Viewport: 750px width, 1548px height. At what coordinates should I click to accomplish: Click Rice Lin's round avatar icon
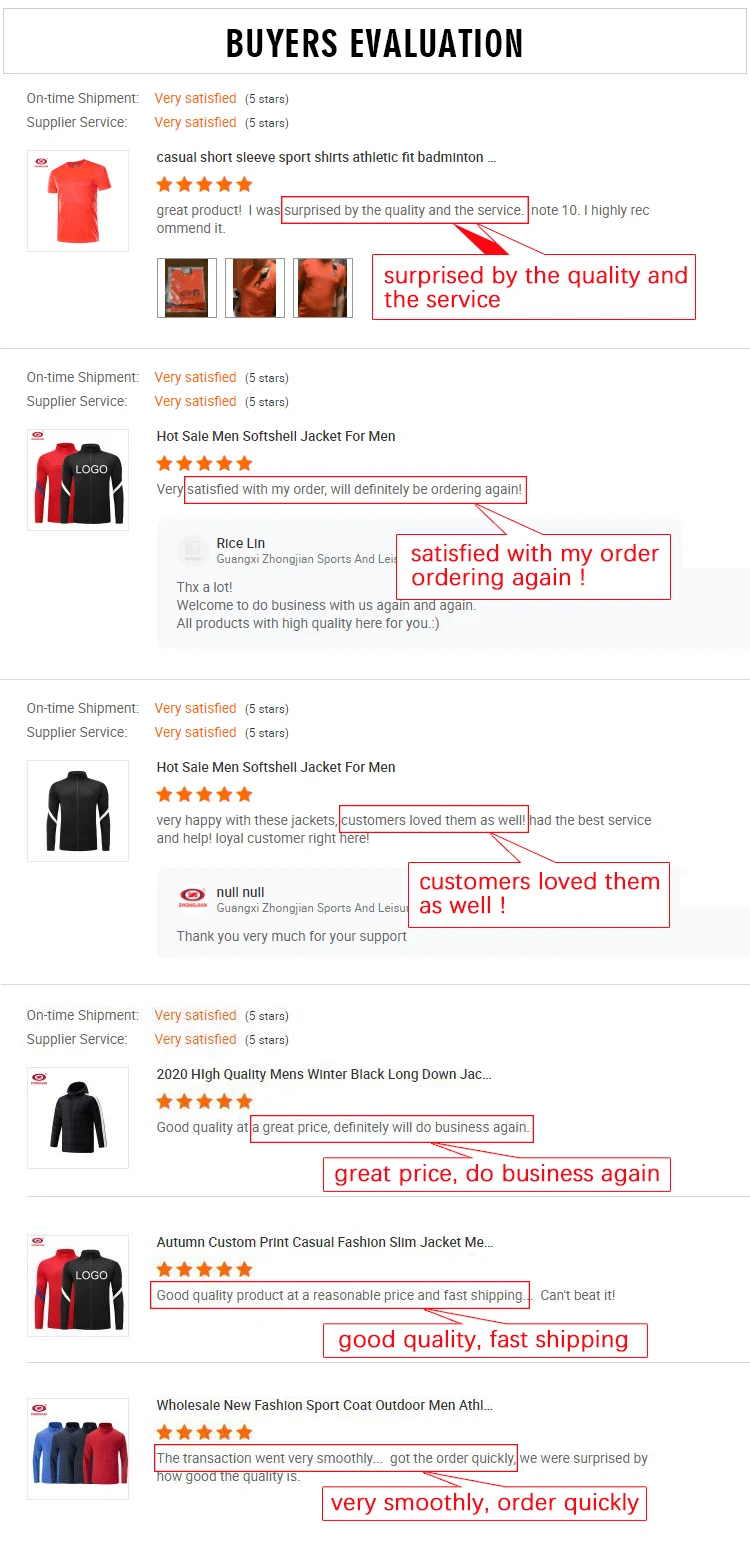point(193,551)
